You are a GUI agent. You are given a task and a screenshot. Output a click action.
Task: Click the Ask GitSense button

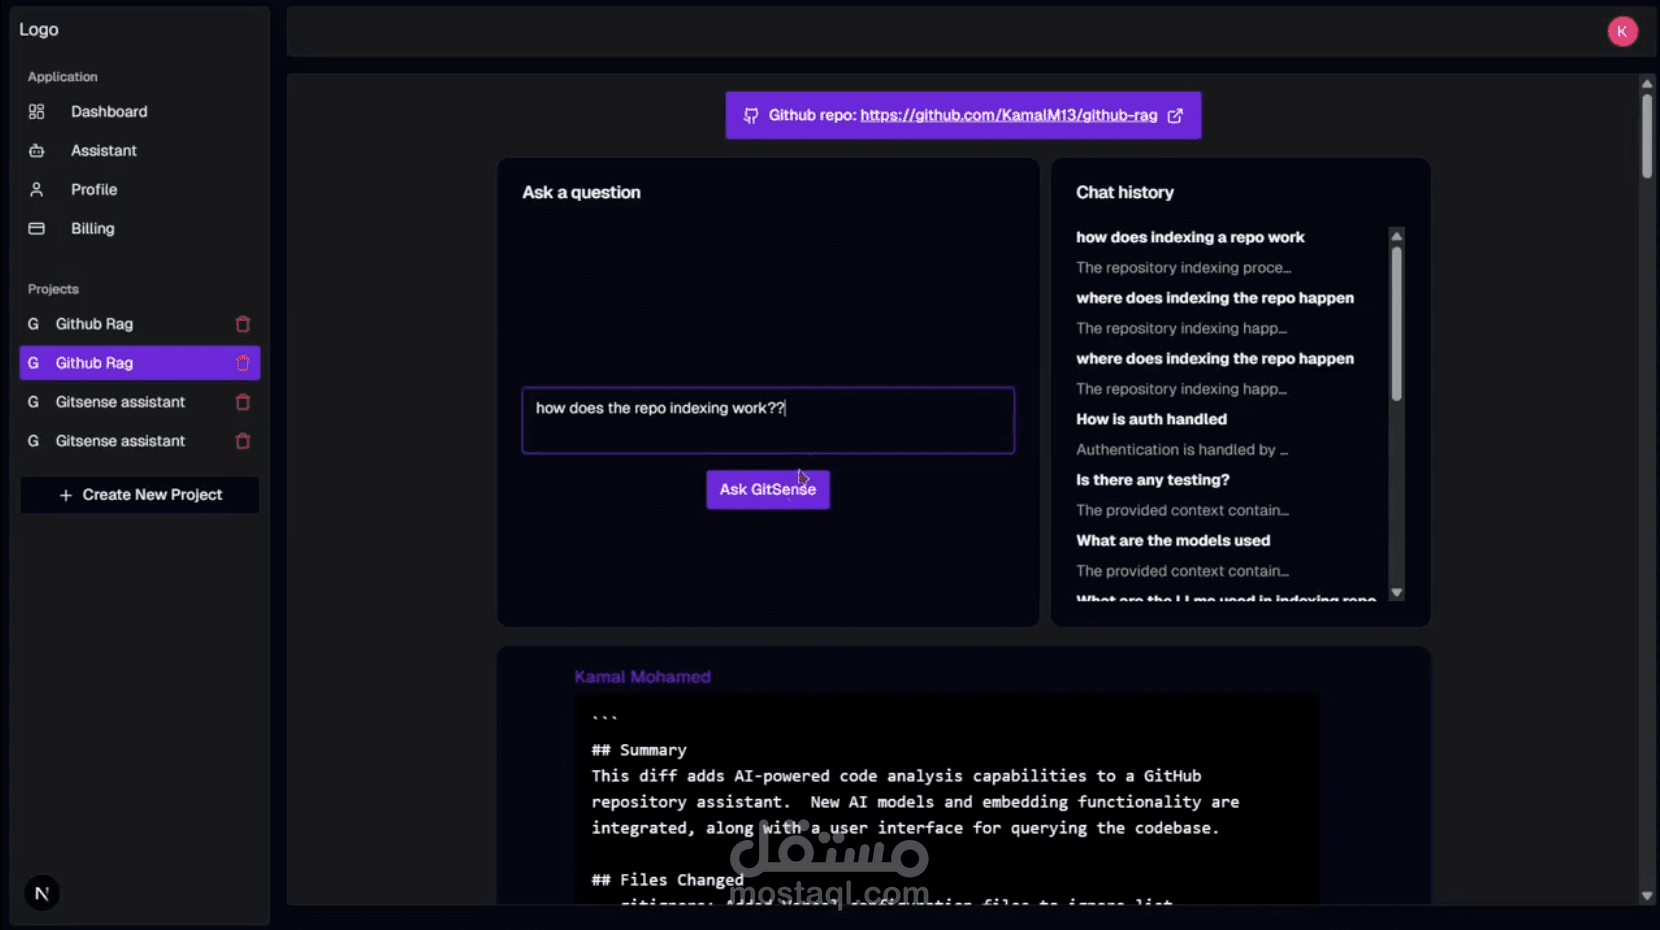pyautogui.click(x=768, y=490)
